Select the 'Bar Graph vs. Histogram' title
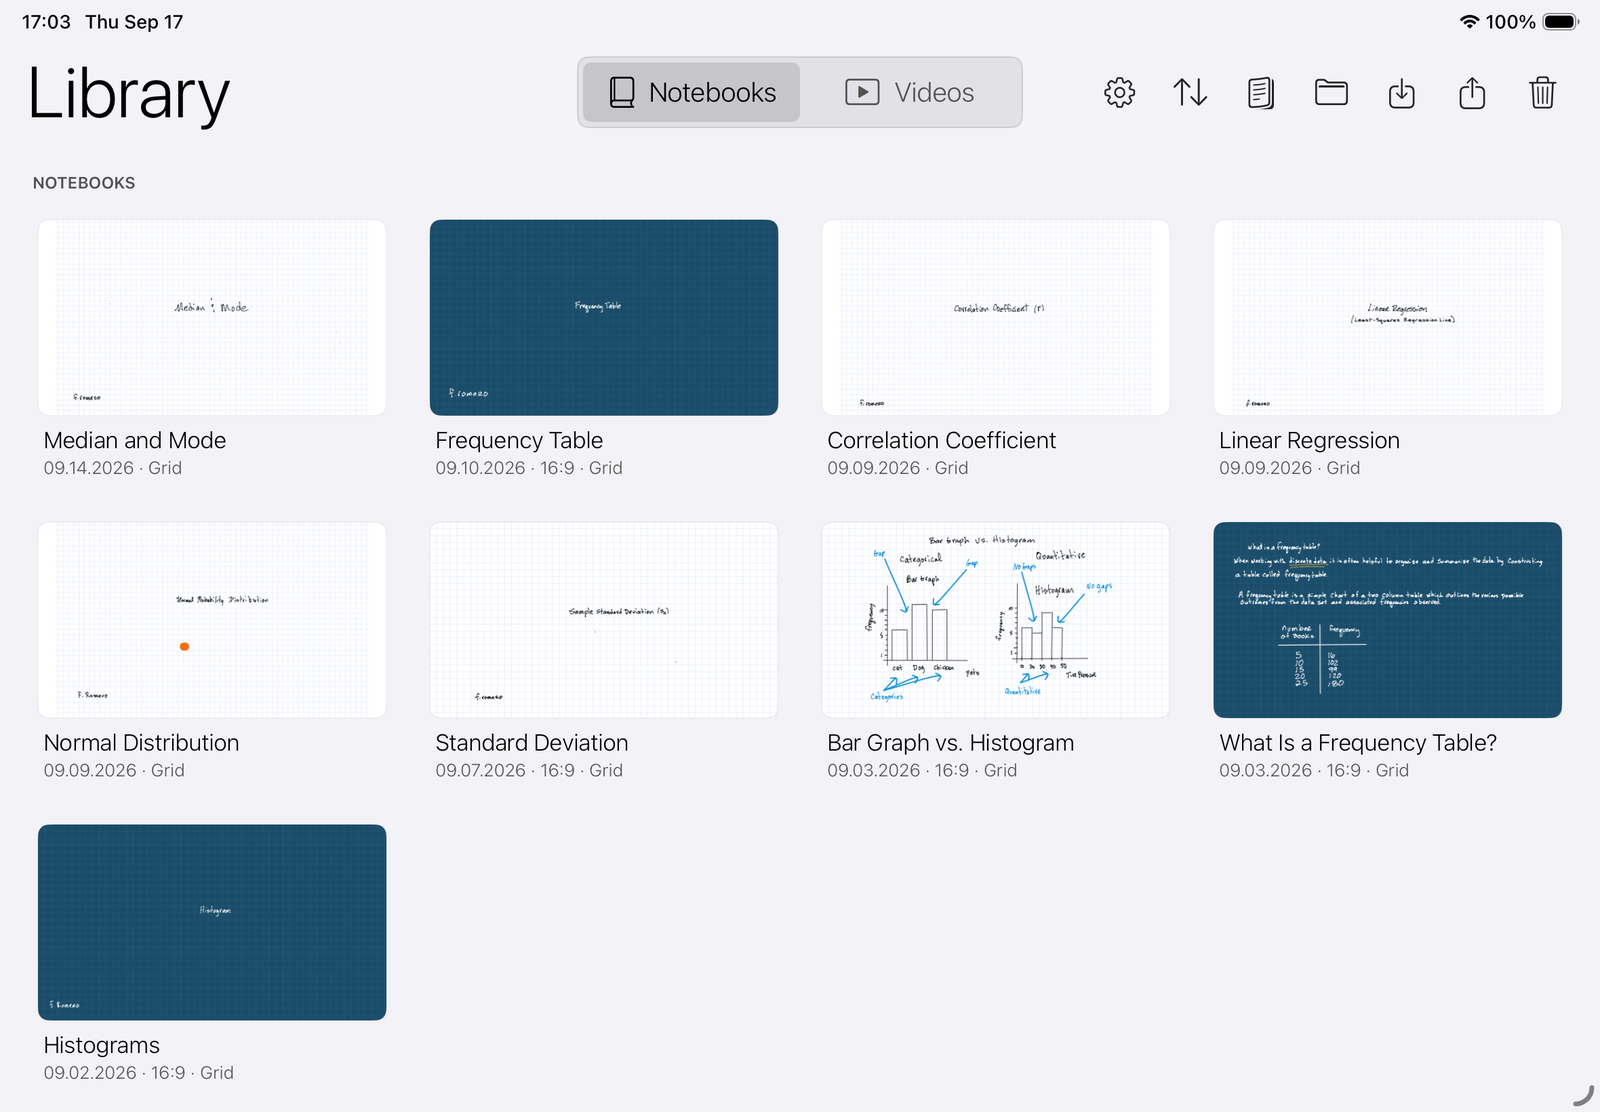This screenshot has width=1600, height=1112. click(951, 743)
